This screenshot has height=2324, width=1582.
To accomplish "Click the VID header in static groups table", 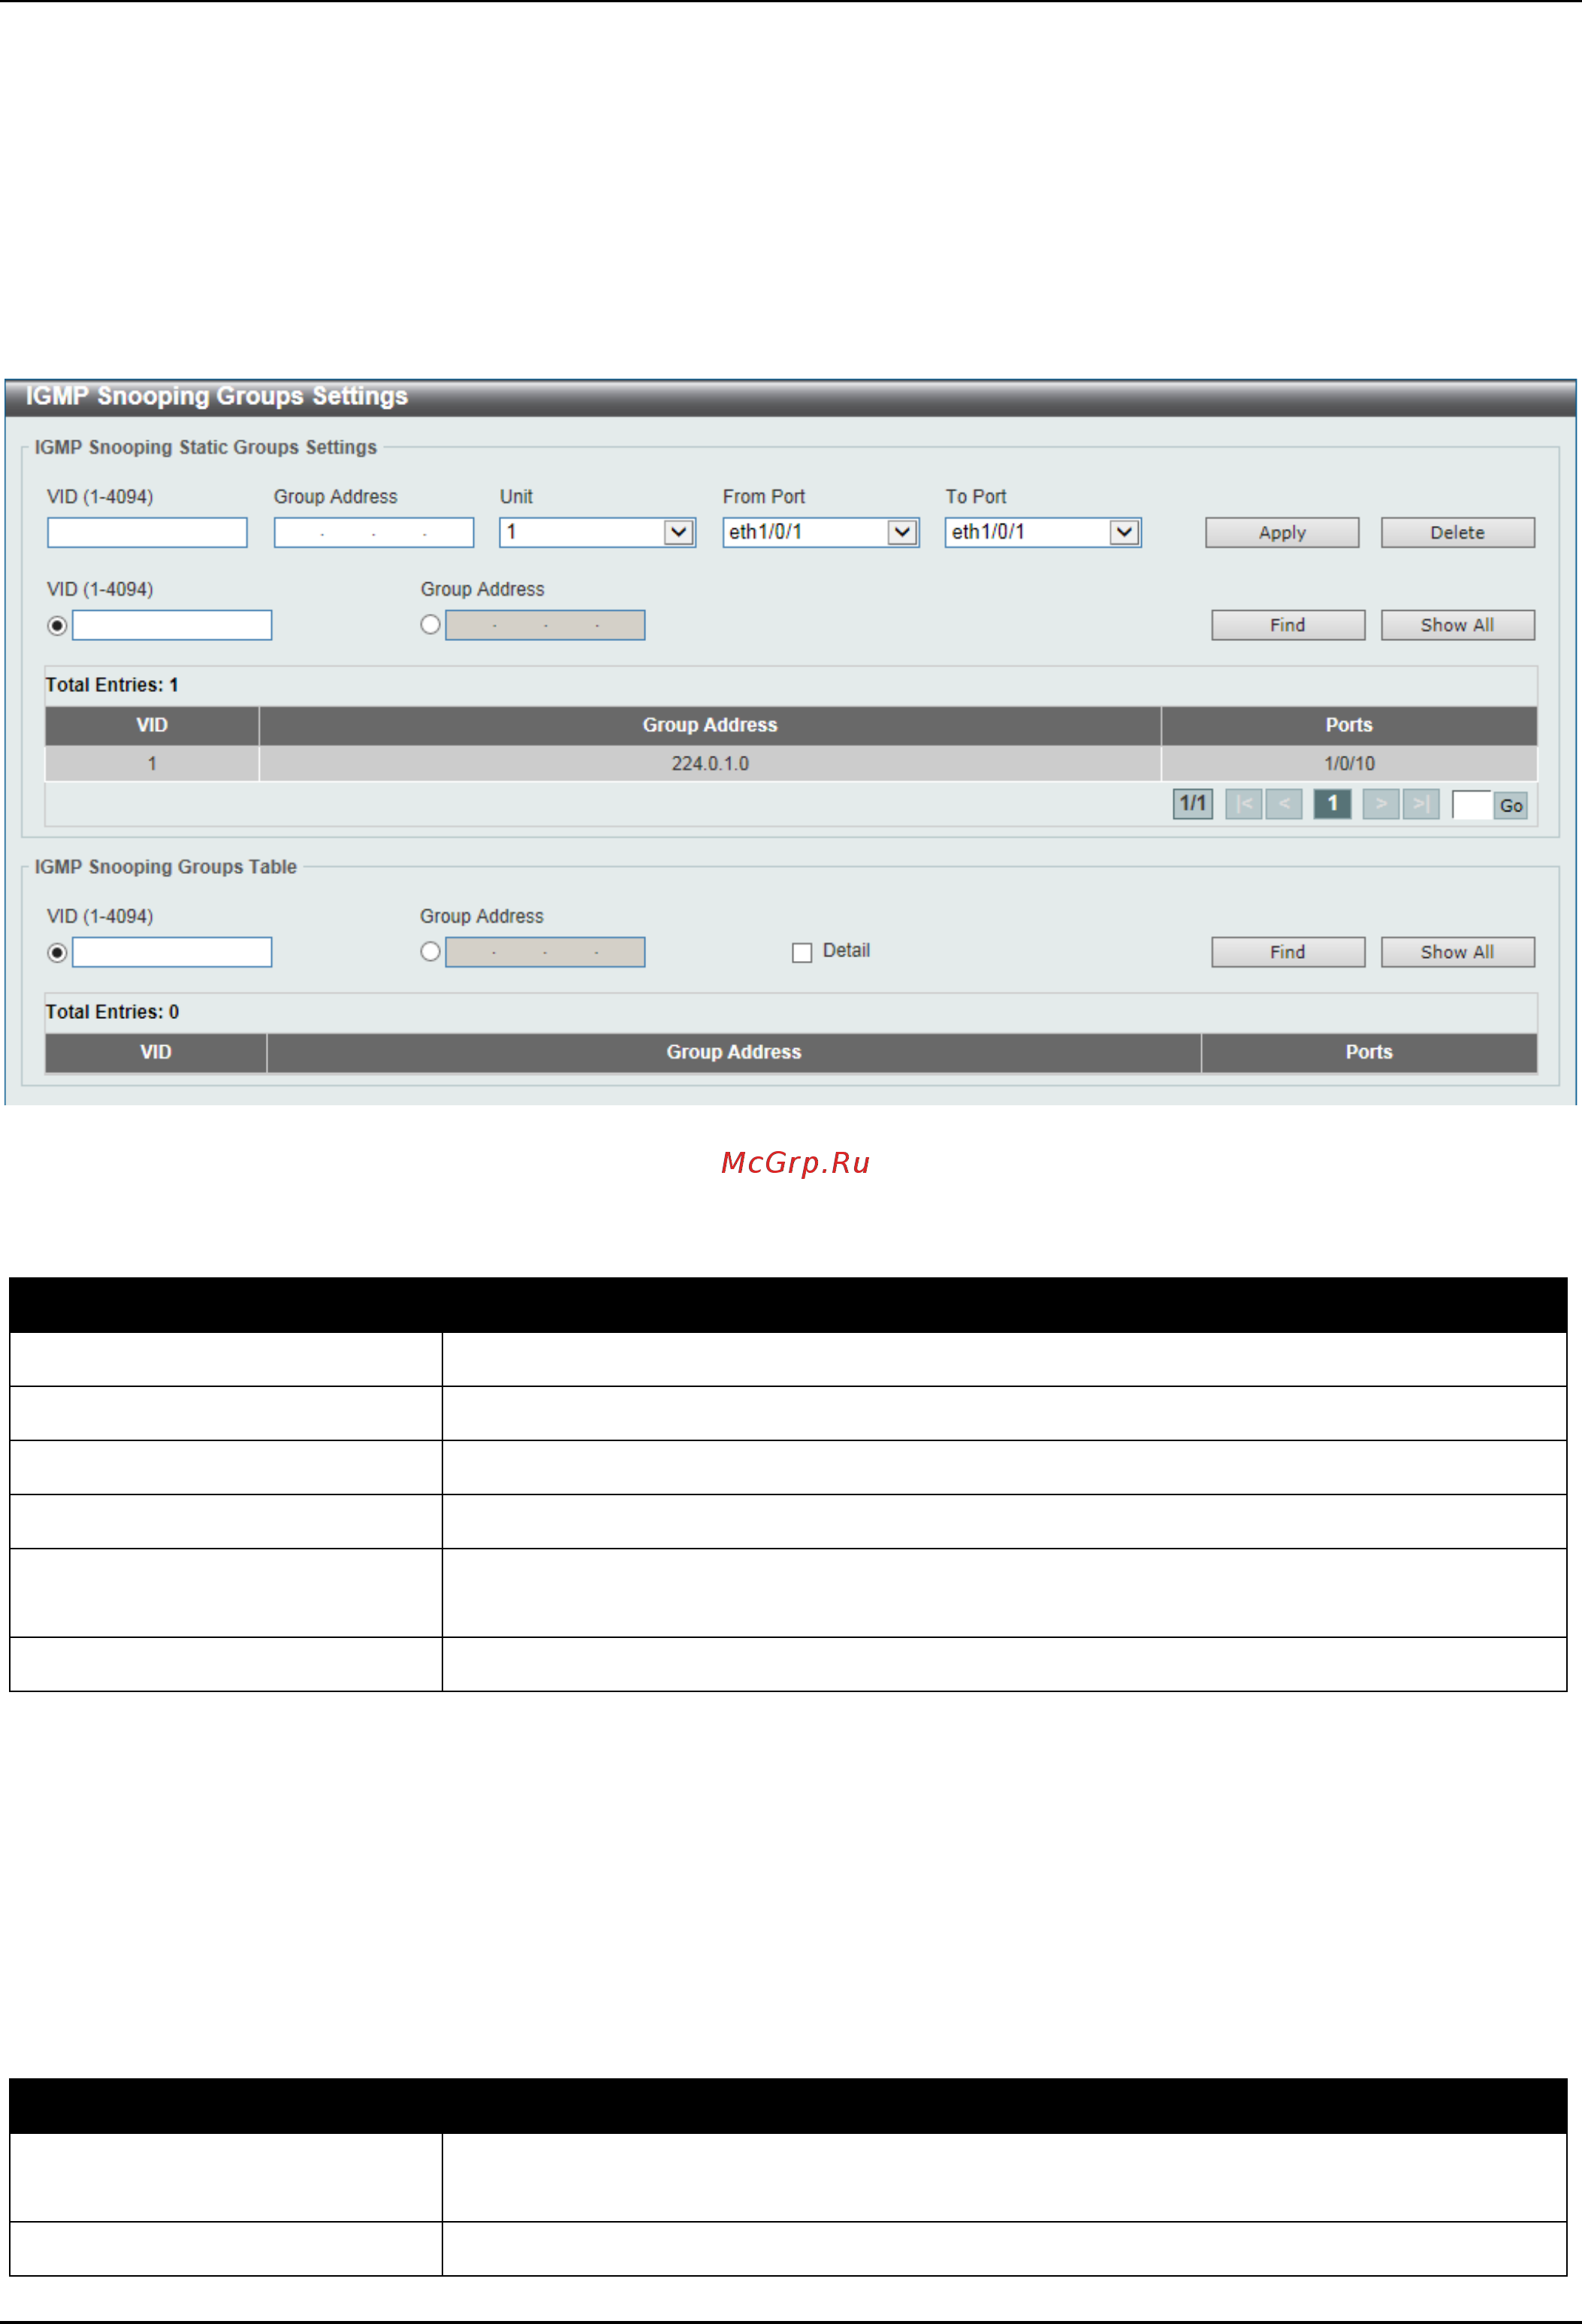I will (x=152, y=725).
